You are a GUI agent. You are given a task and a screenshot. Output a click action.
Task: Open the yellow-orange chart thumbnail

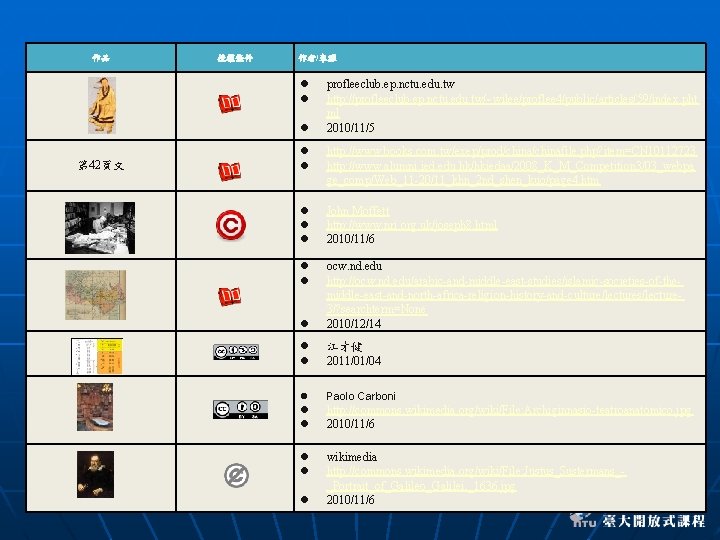click(x=97, y=356)
